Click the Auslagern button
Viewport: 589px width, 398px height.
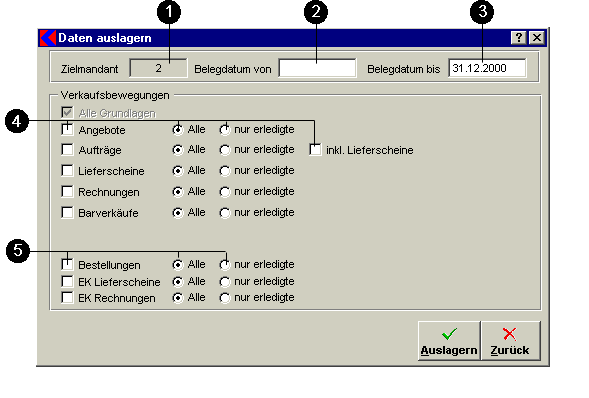pos(449,341)
